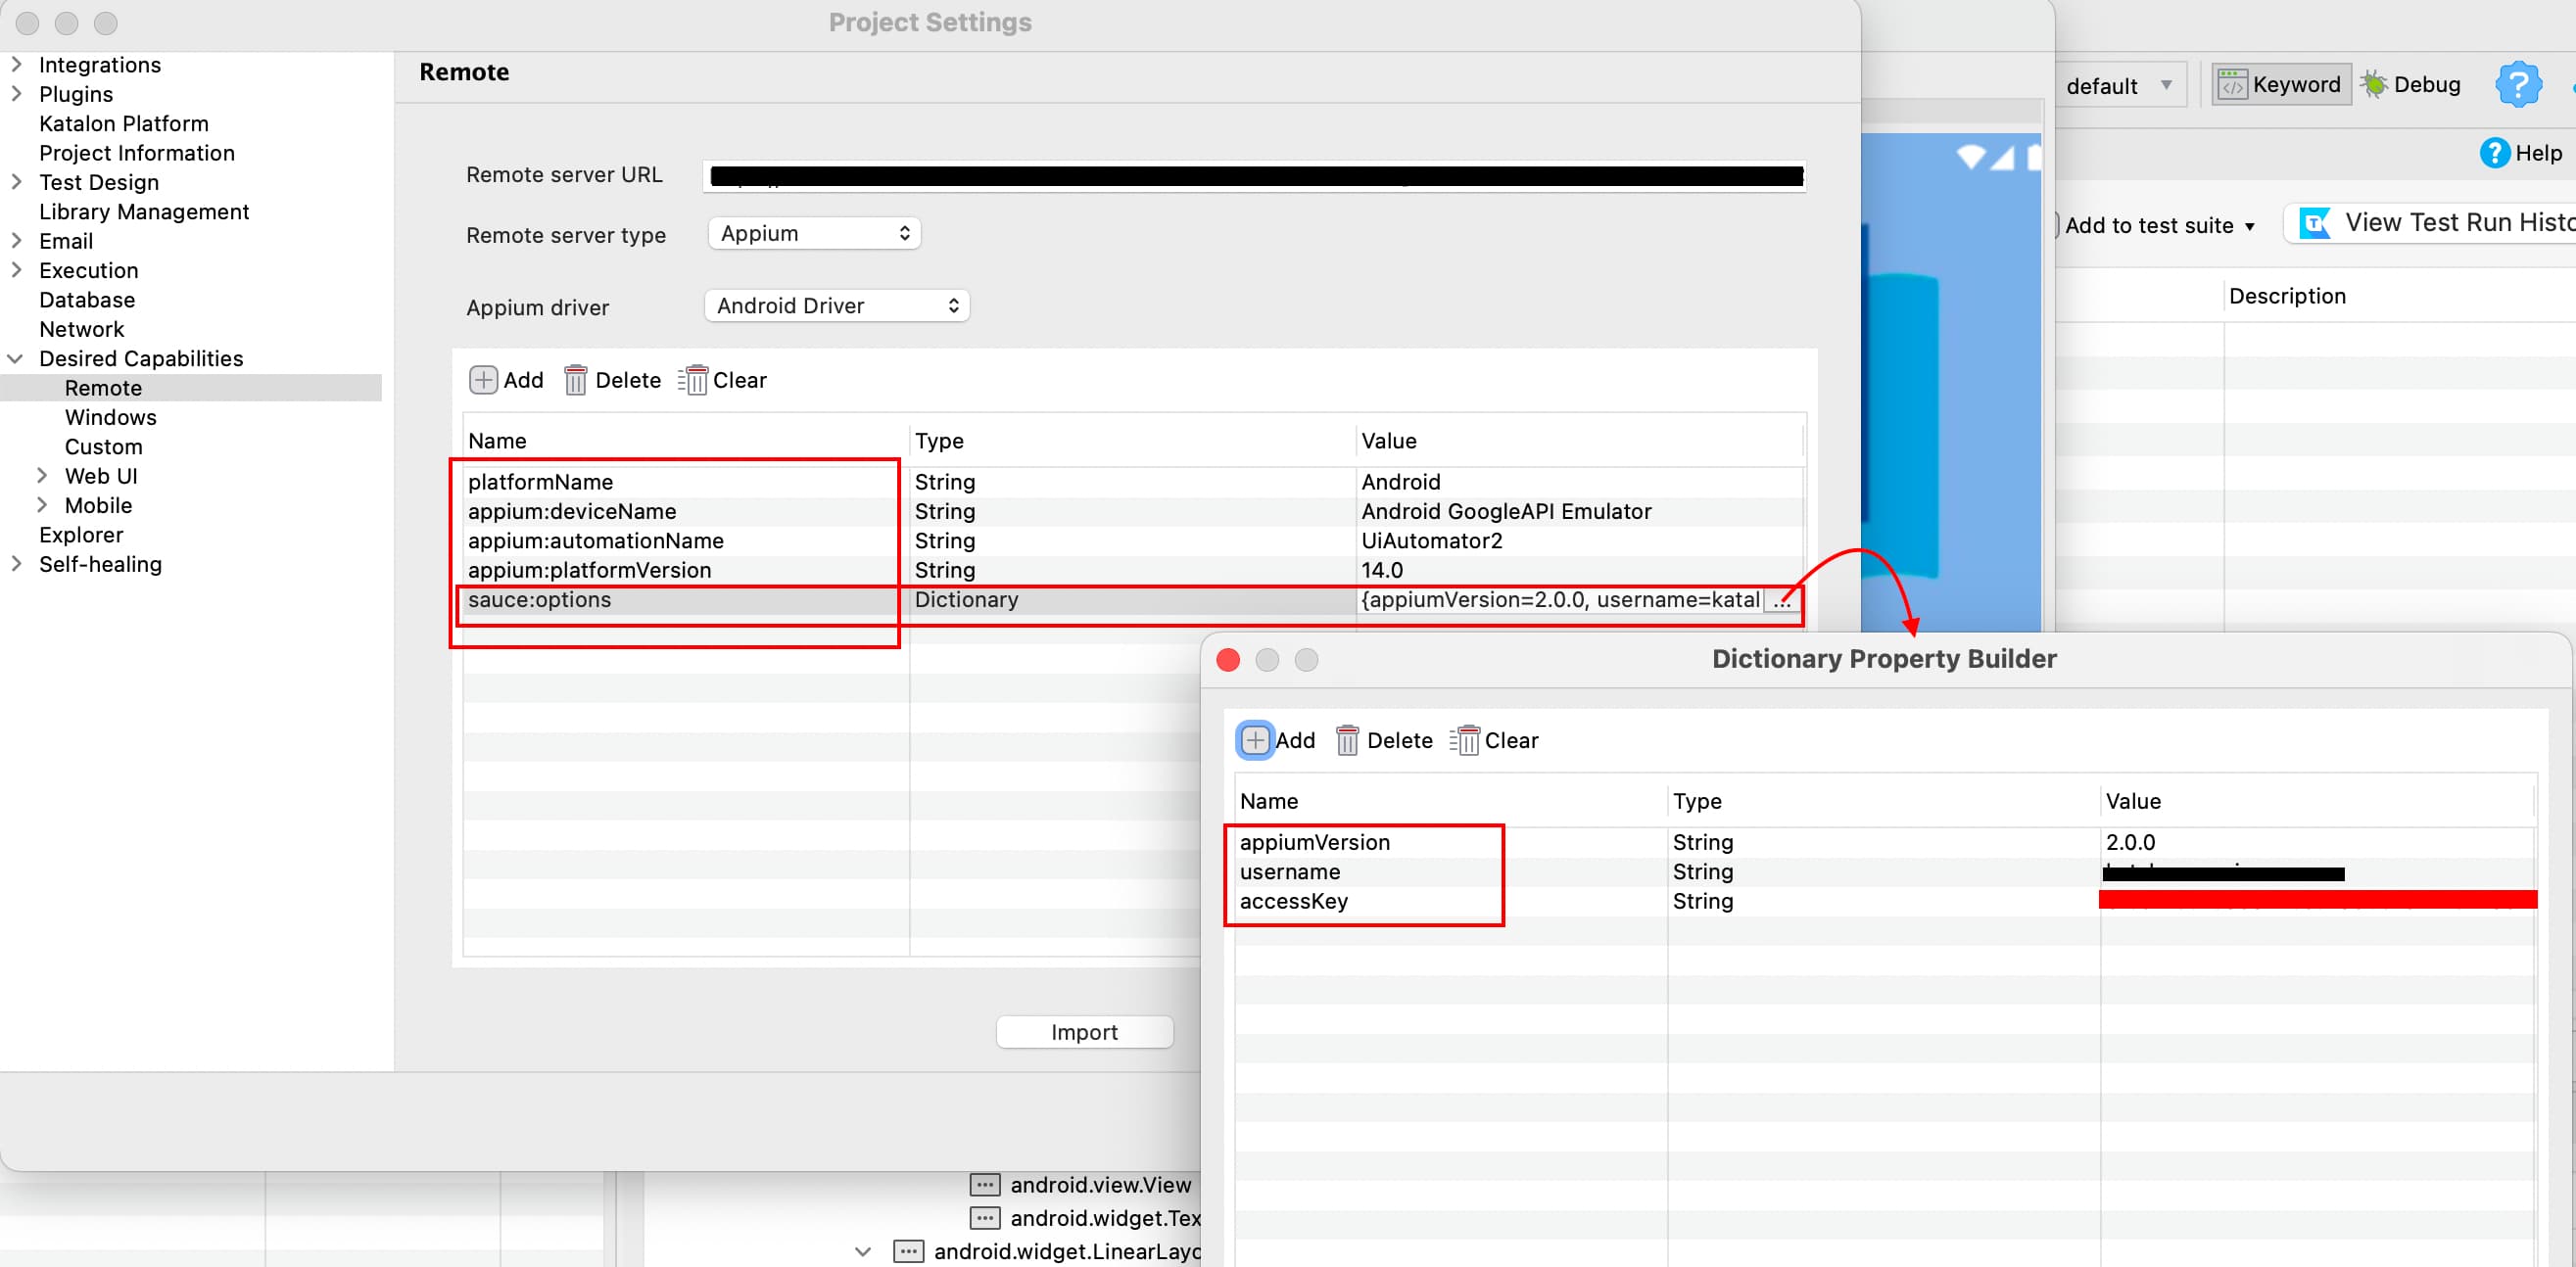Click the Import button

pos(1084,1032)
